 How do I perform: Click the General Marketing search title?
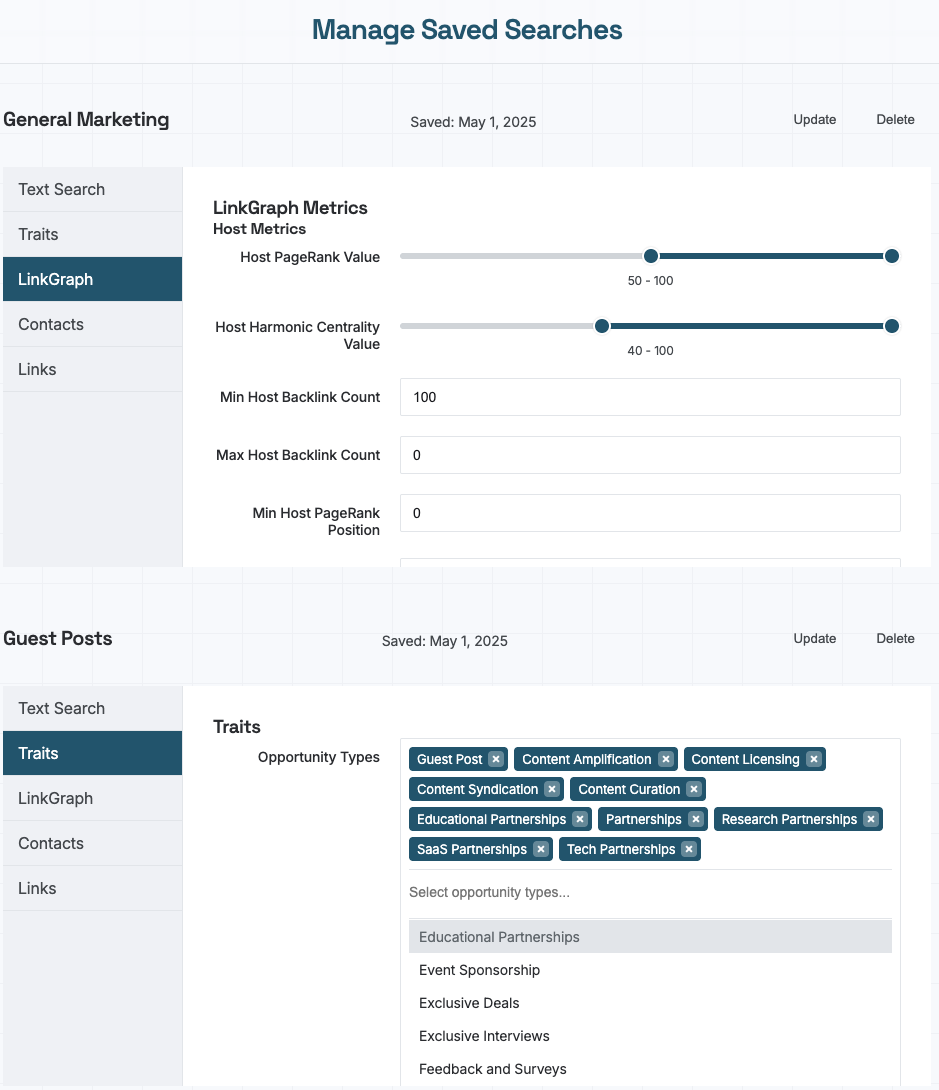[86, 120]
